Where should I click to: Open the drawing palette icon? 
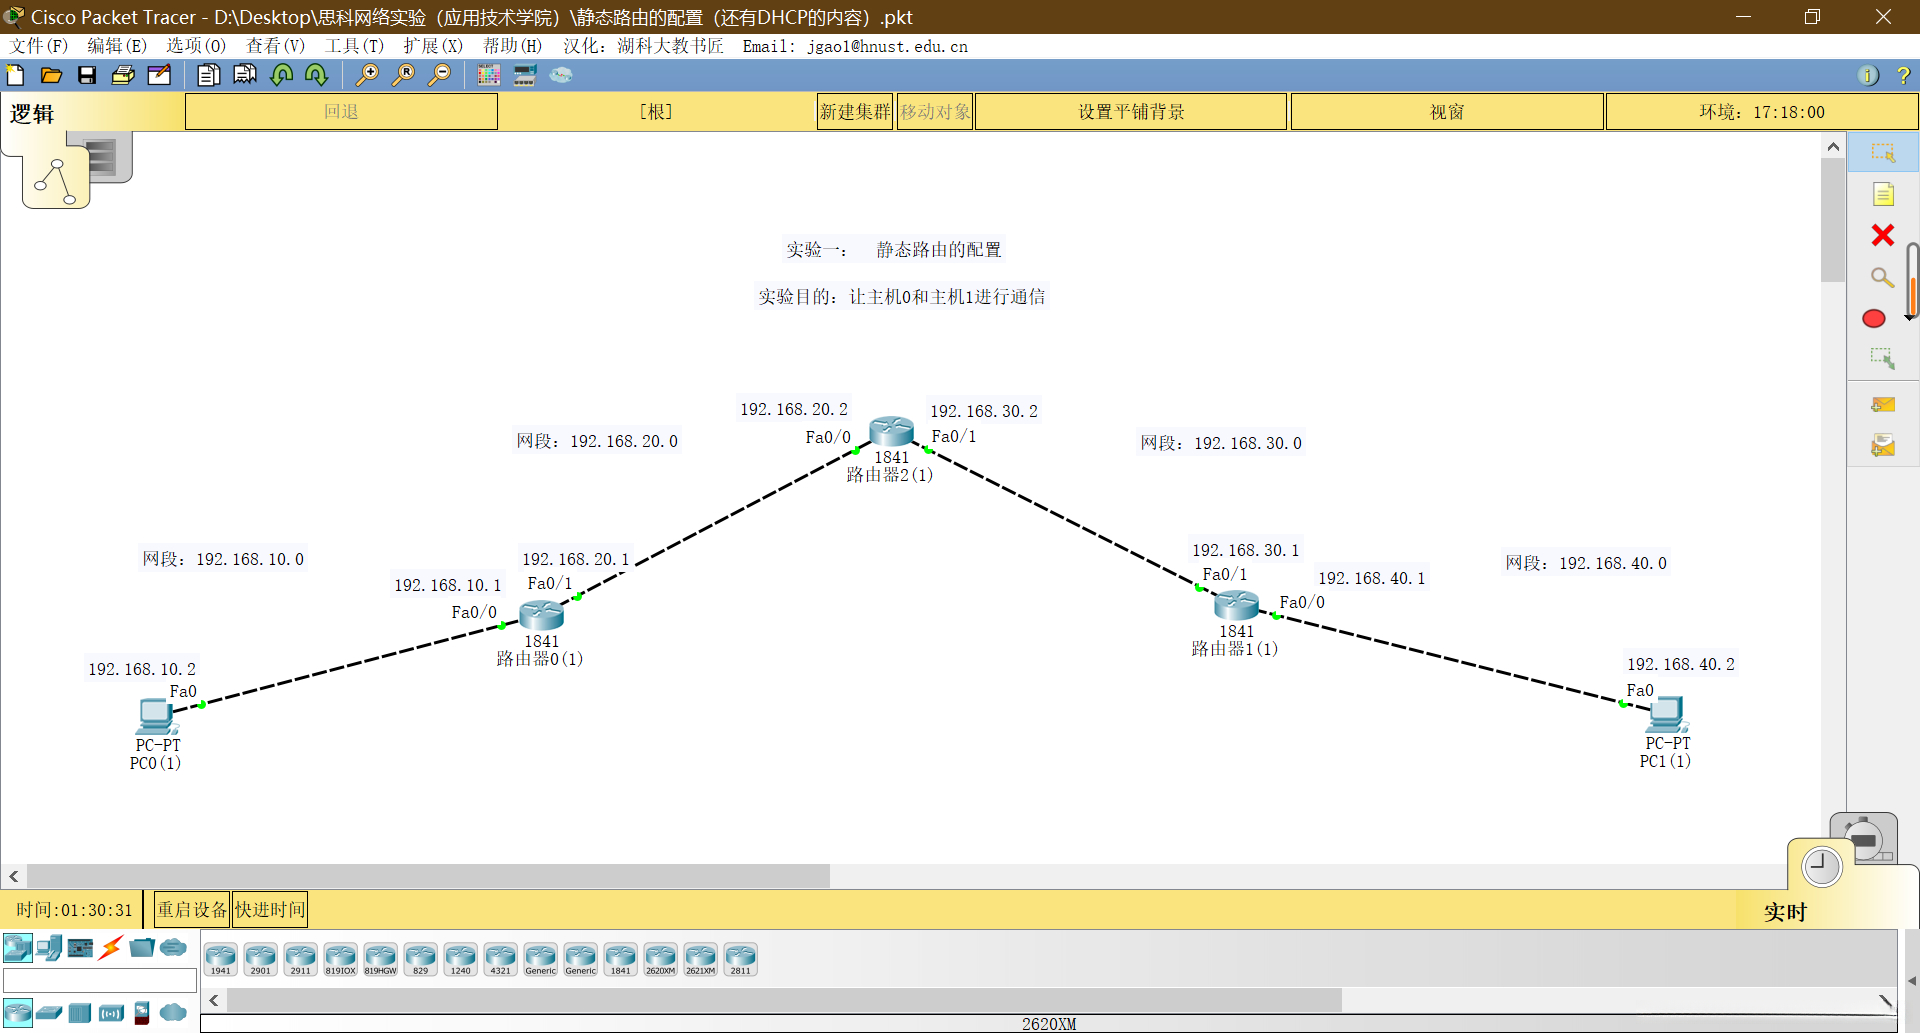(489, 75)
